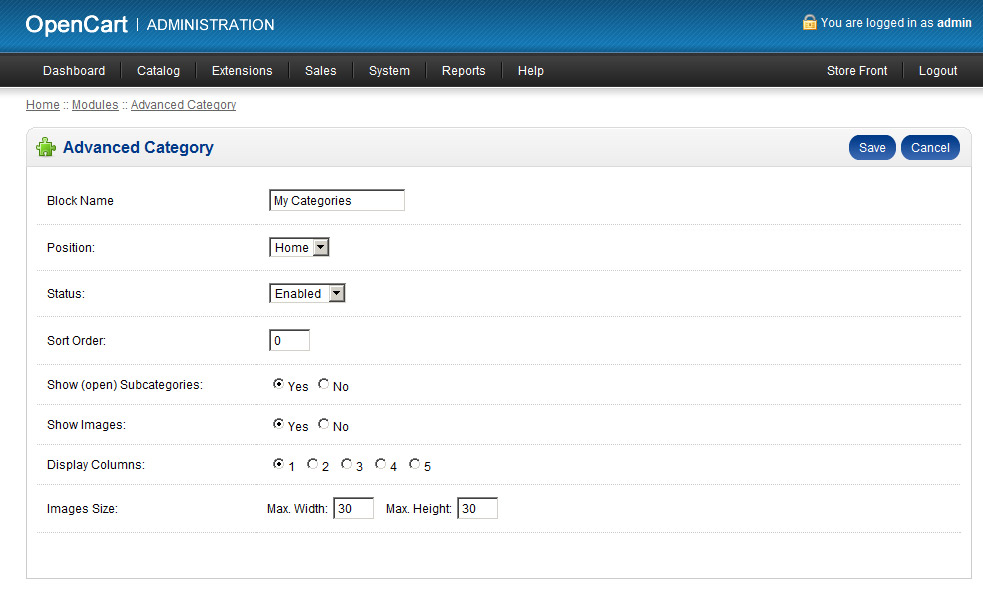Screen dimensions: 983x605
Task: Open the System menu
Action: click(x=389, y=71)
